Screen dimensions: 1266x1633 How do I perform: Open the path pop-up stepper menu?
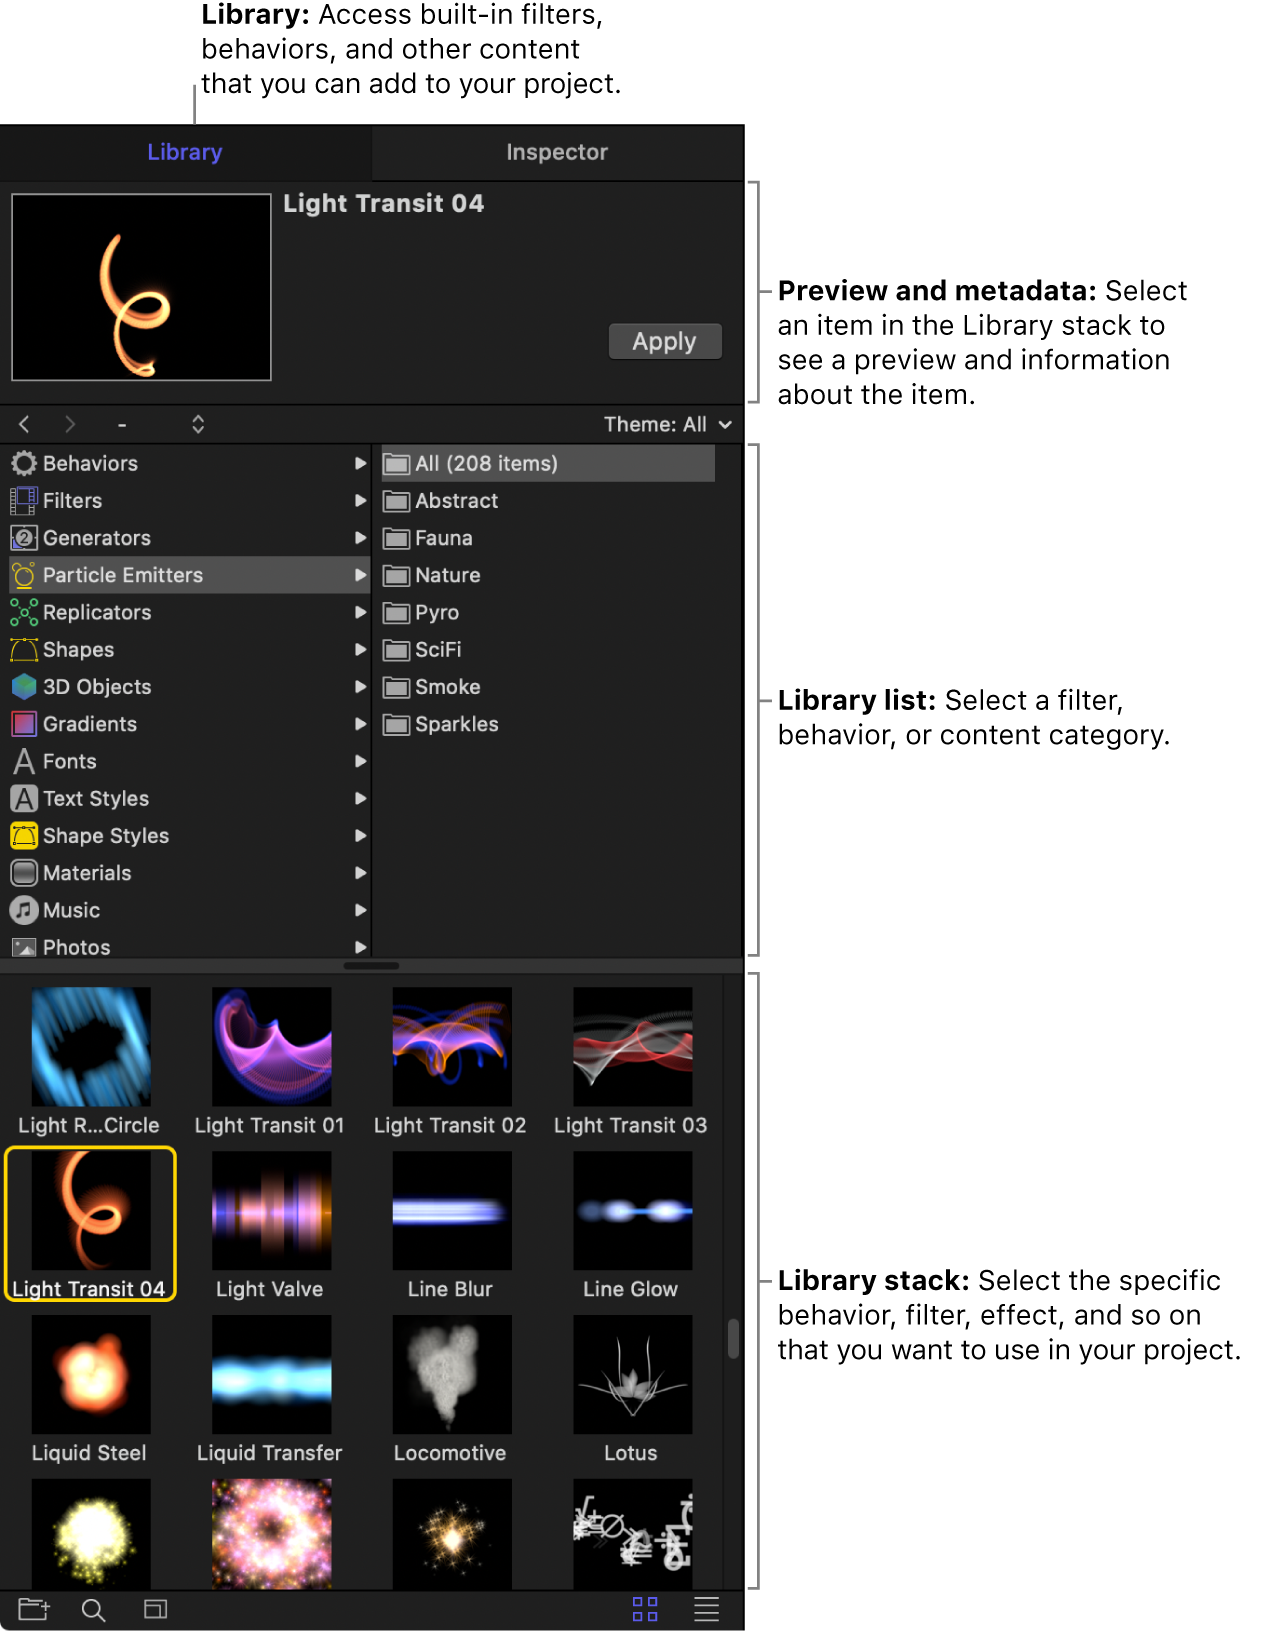(x=198, y=424)
